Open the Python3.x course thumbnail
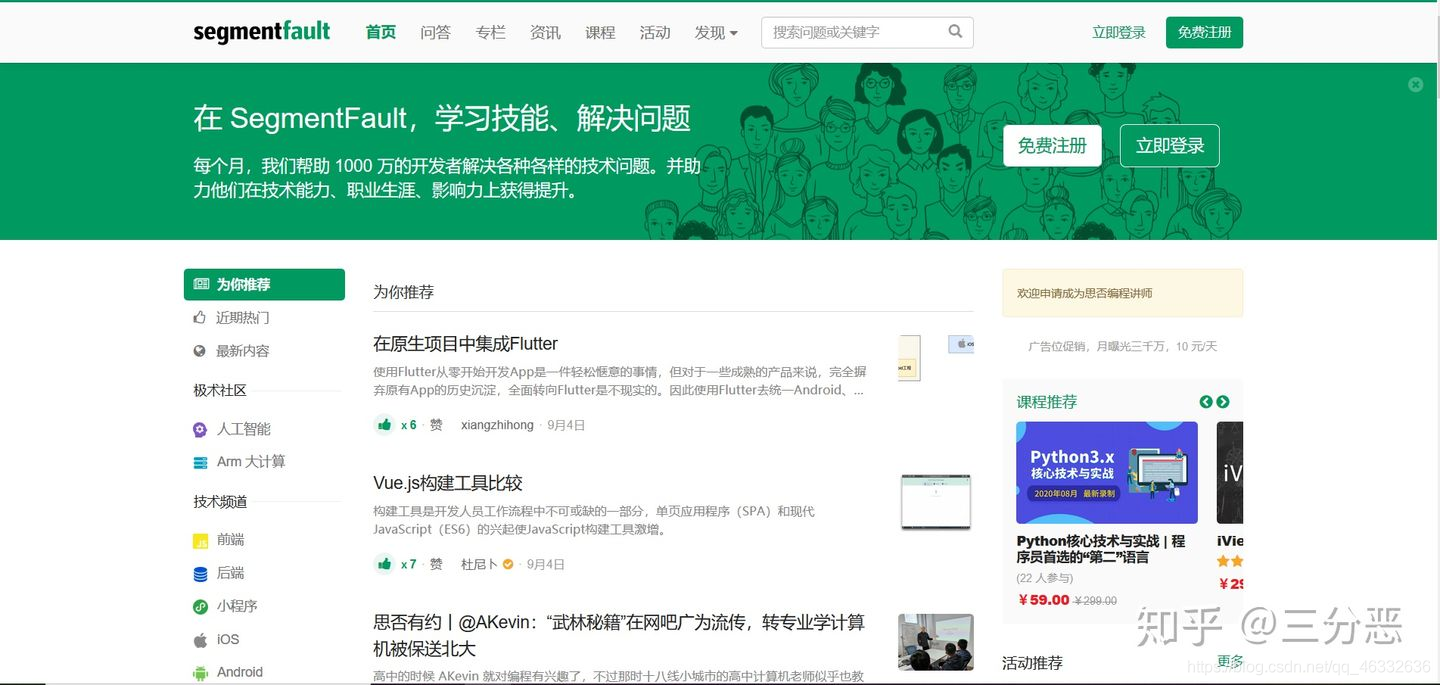This screenshot has width=1440, height=685. 1107,473
